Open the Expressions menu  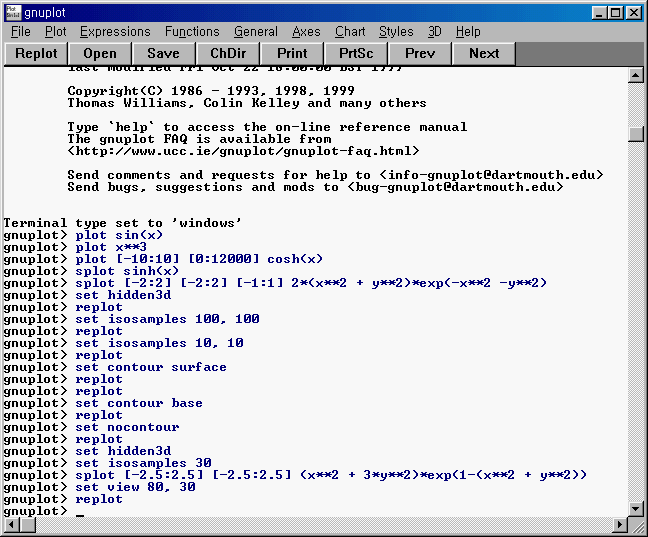(x=115, y=32)
